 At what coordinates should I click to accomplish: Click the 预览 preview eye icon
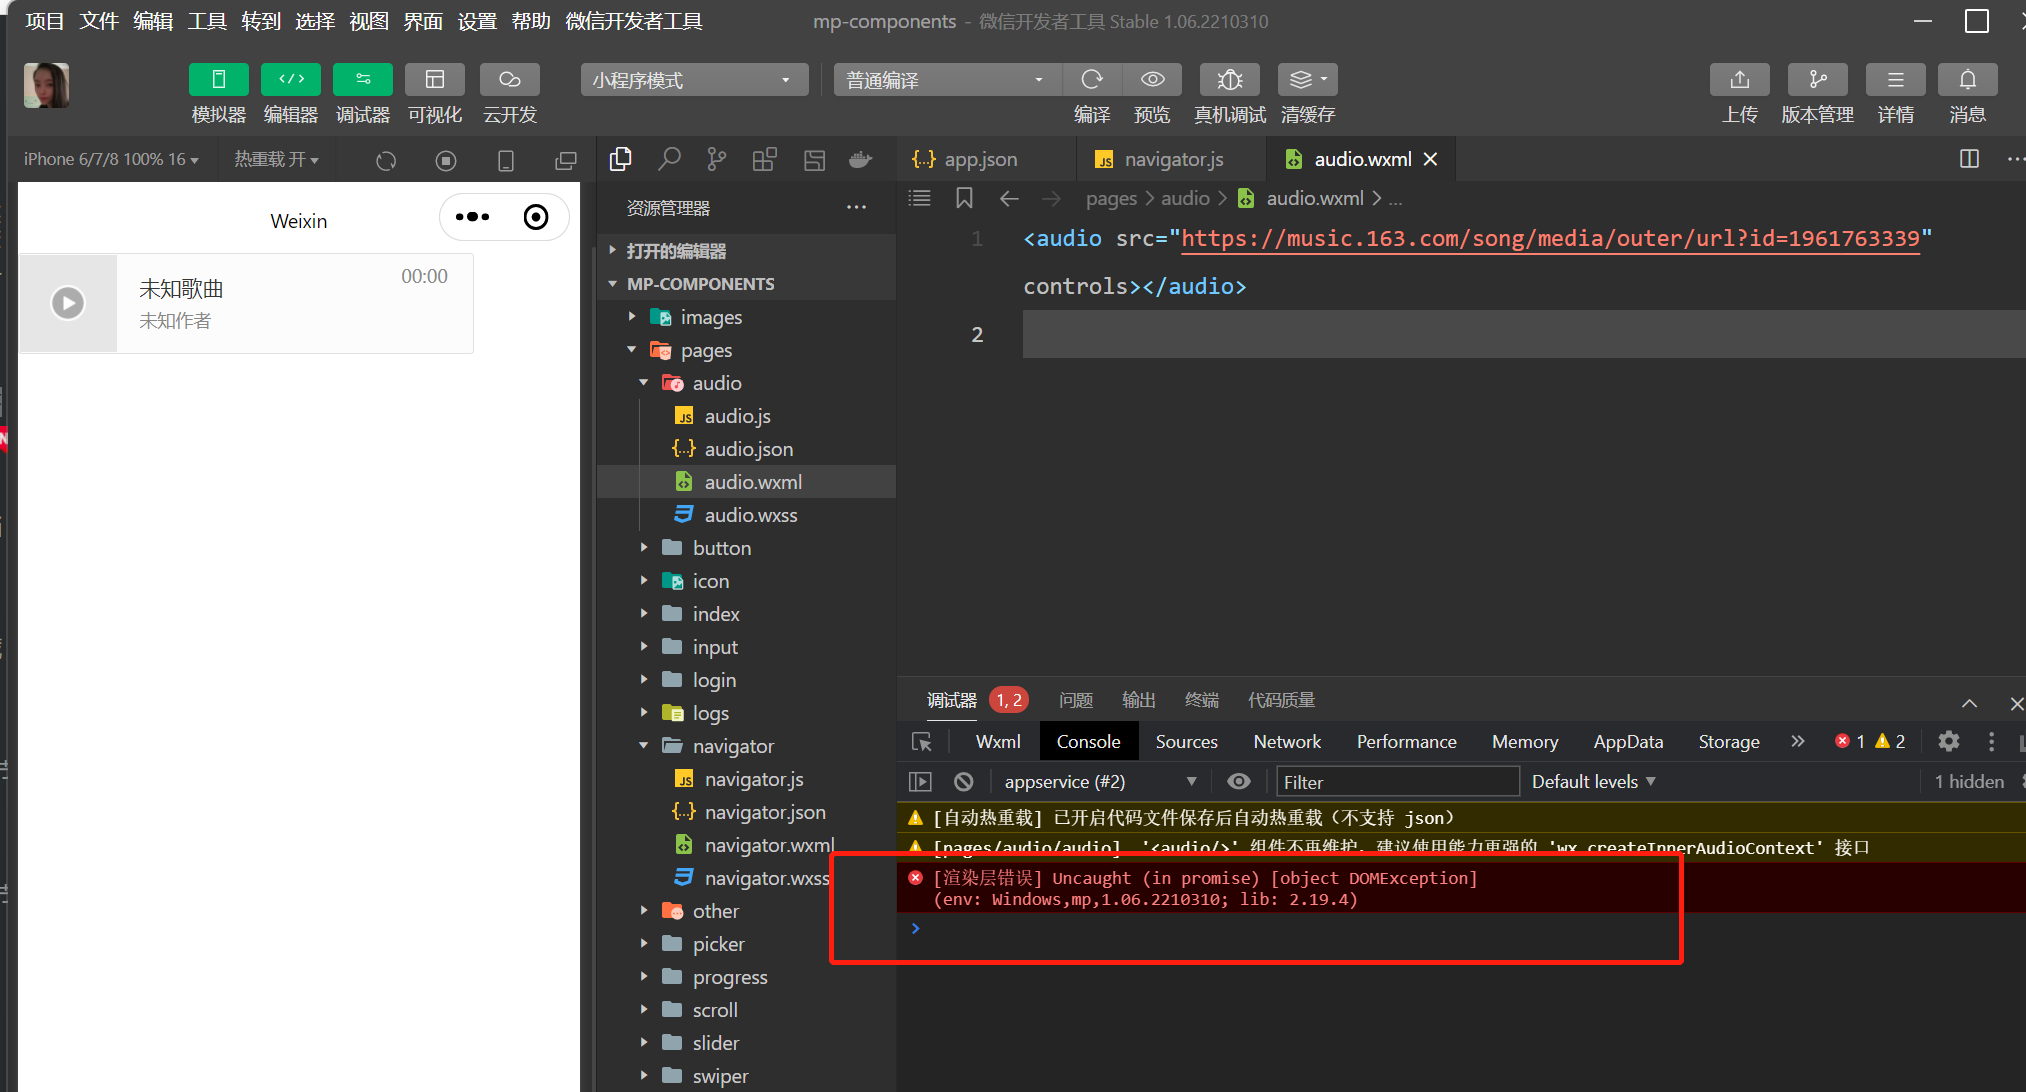click(1152, 79)
